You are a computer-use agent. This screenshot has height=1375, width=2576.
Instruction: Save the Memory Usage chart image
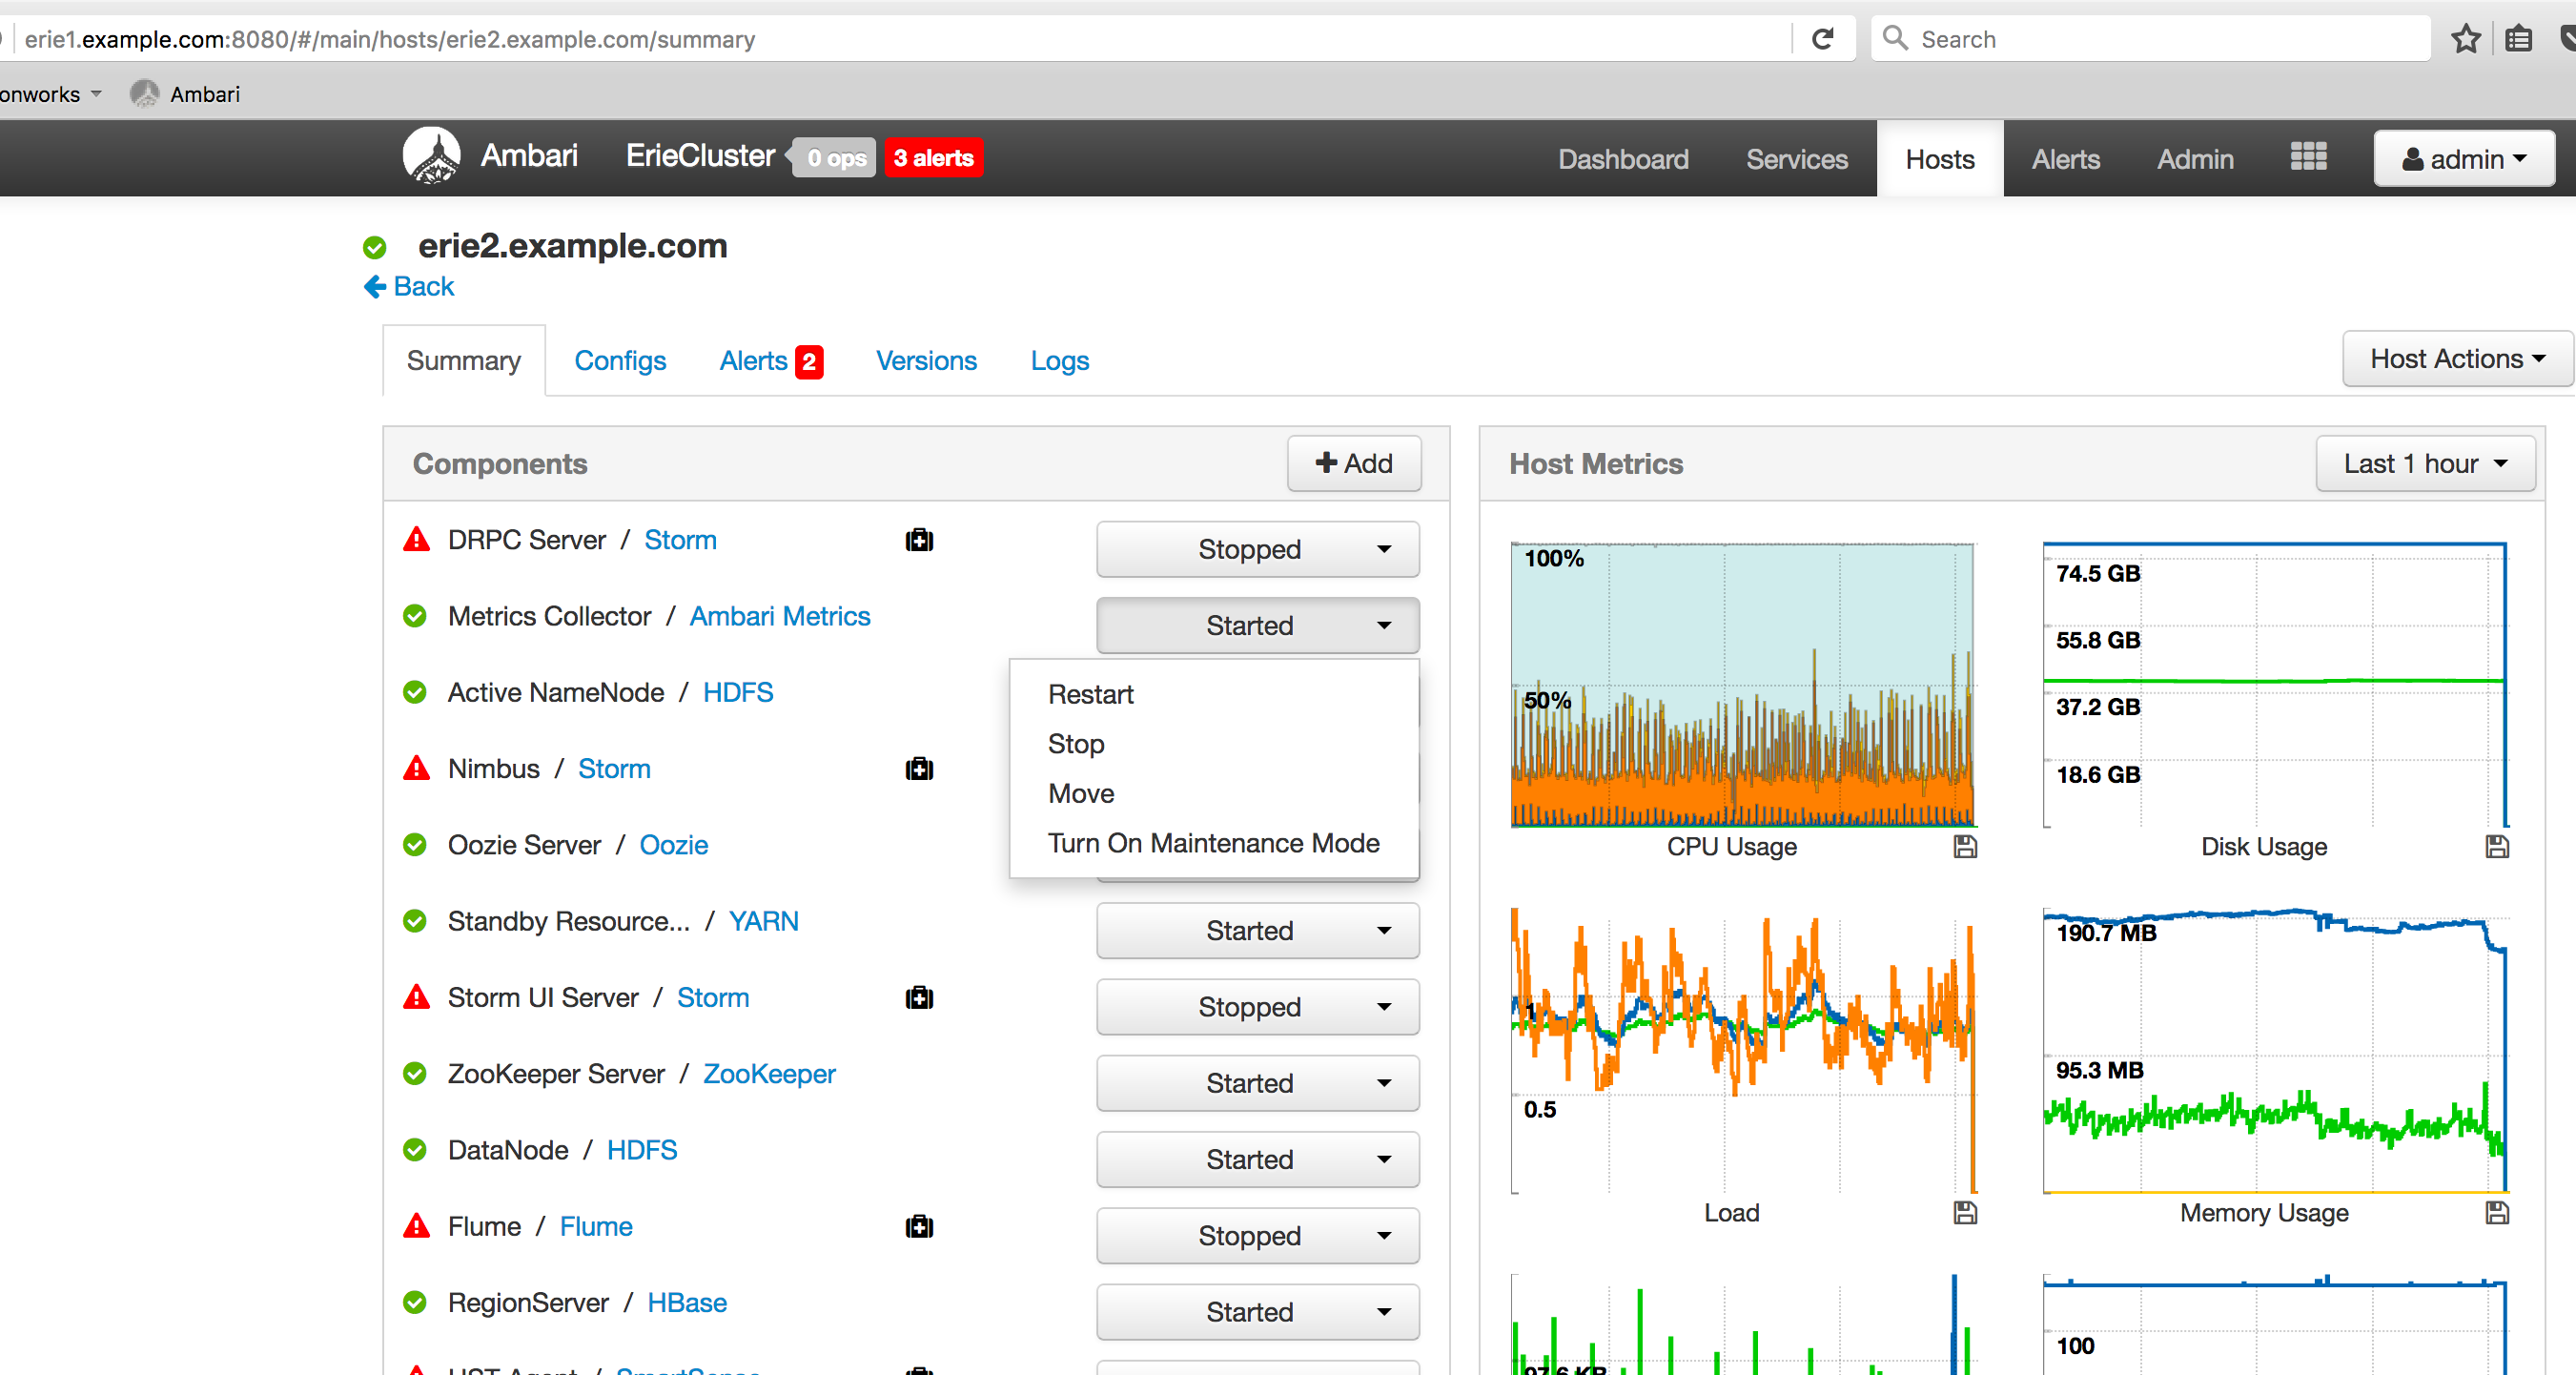point(2498,1213)
